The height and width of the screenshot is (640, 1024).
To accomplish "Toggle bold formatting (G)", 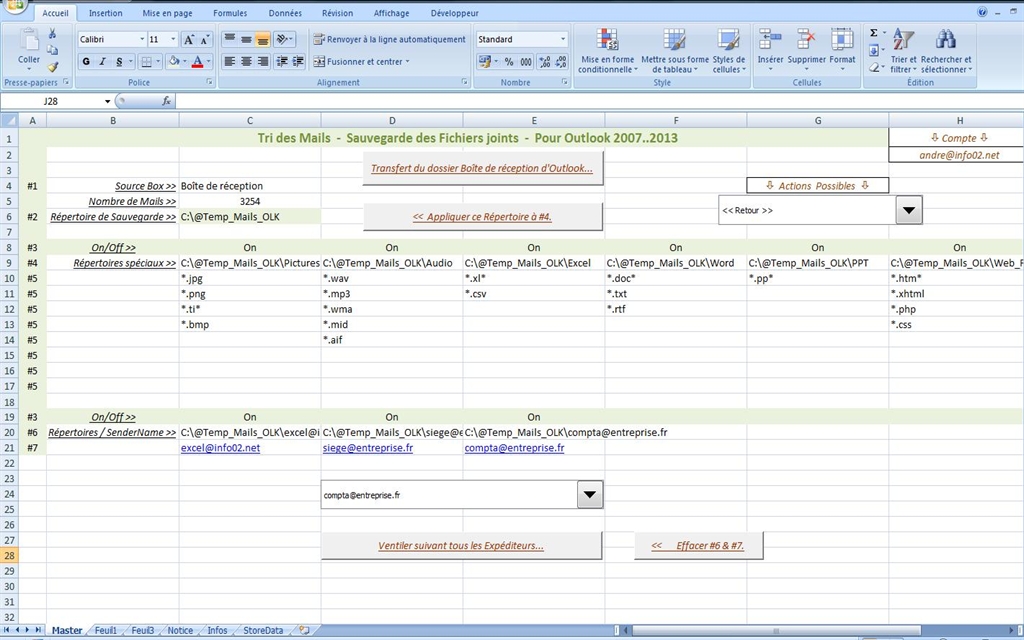I will (x=86, y=62).
